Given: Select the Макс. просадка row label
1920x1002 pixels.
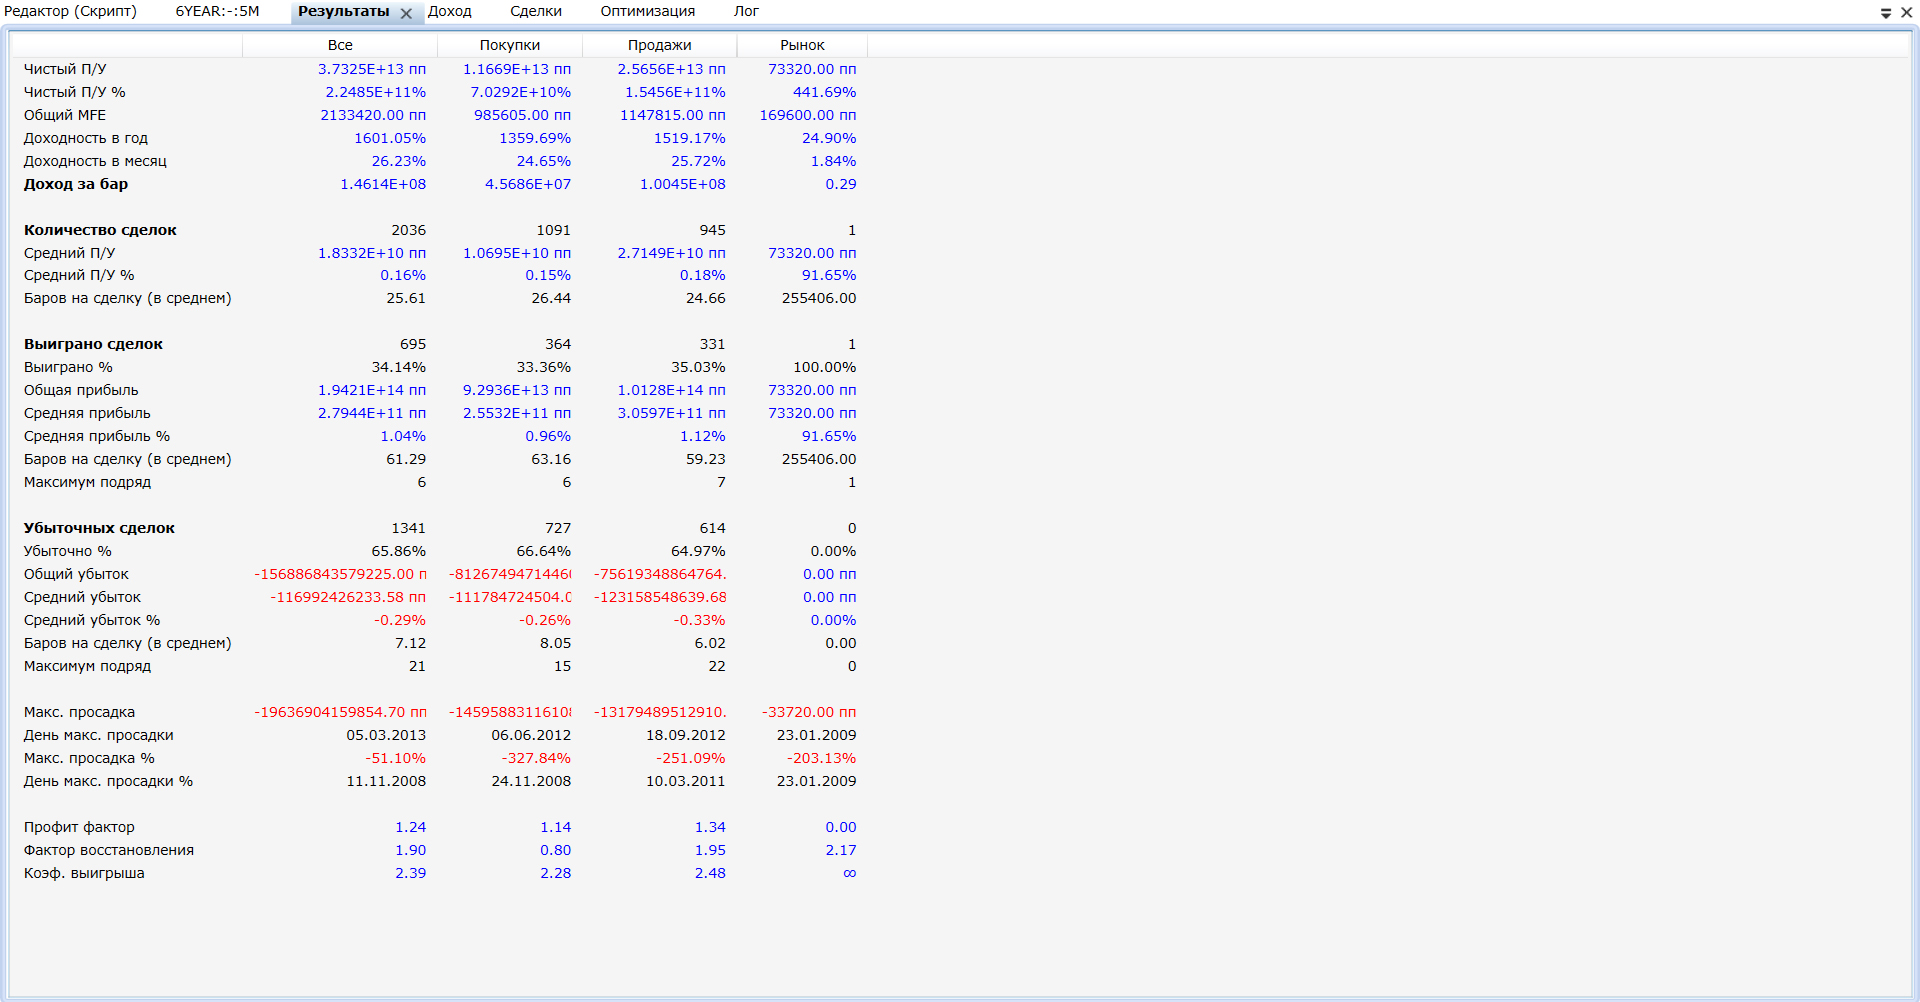Looking at the screenshot, I should point(79,712).
